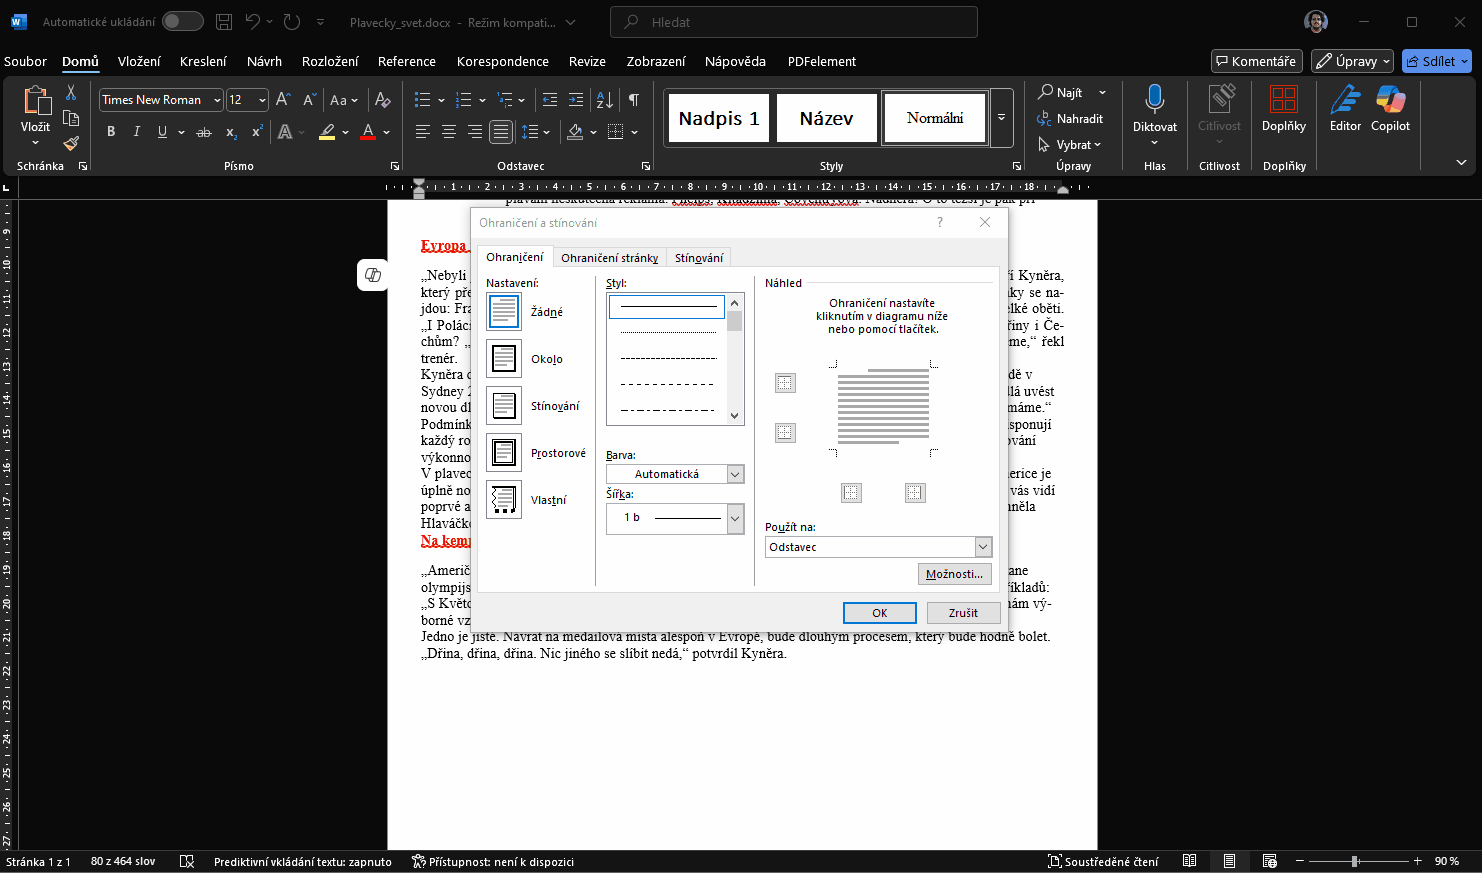1482x873 pixels.
Task: Toggle the top border in preview
Action: coord(786,383)
